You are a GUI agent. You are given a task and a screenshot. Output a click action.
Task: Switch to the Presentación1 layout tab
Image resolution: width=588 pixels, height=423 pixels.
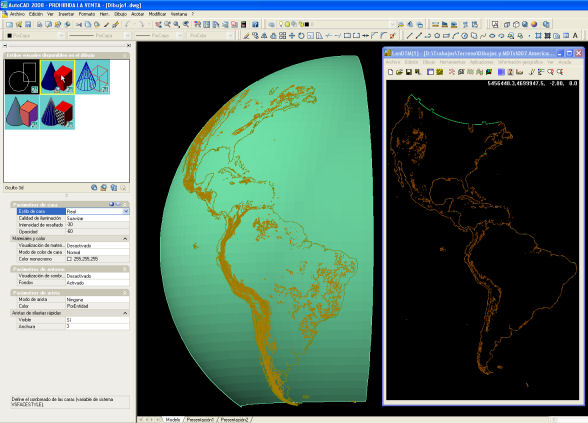tap(200, 420)
